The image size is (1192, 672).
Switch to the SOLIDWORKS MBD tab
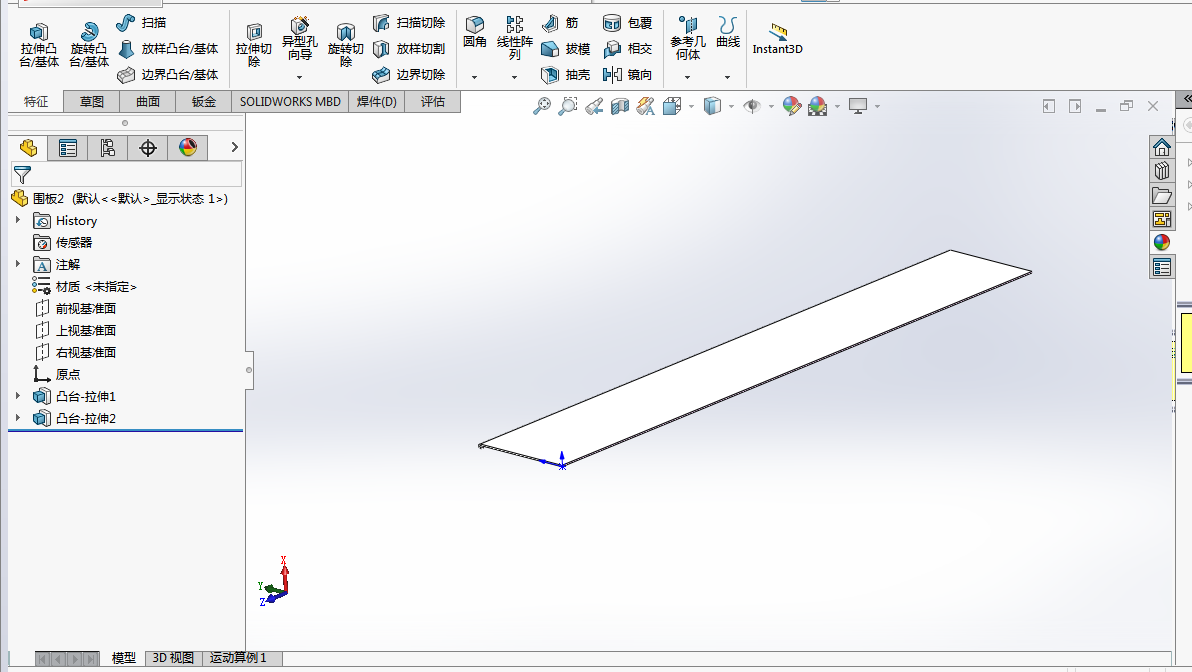click(290, 102)
